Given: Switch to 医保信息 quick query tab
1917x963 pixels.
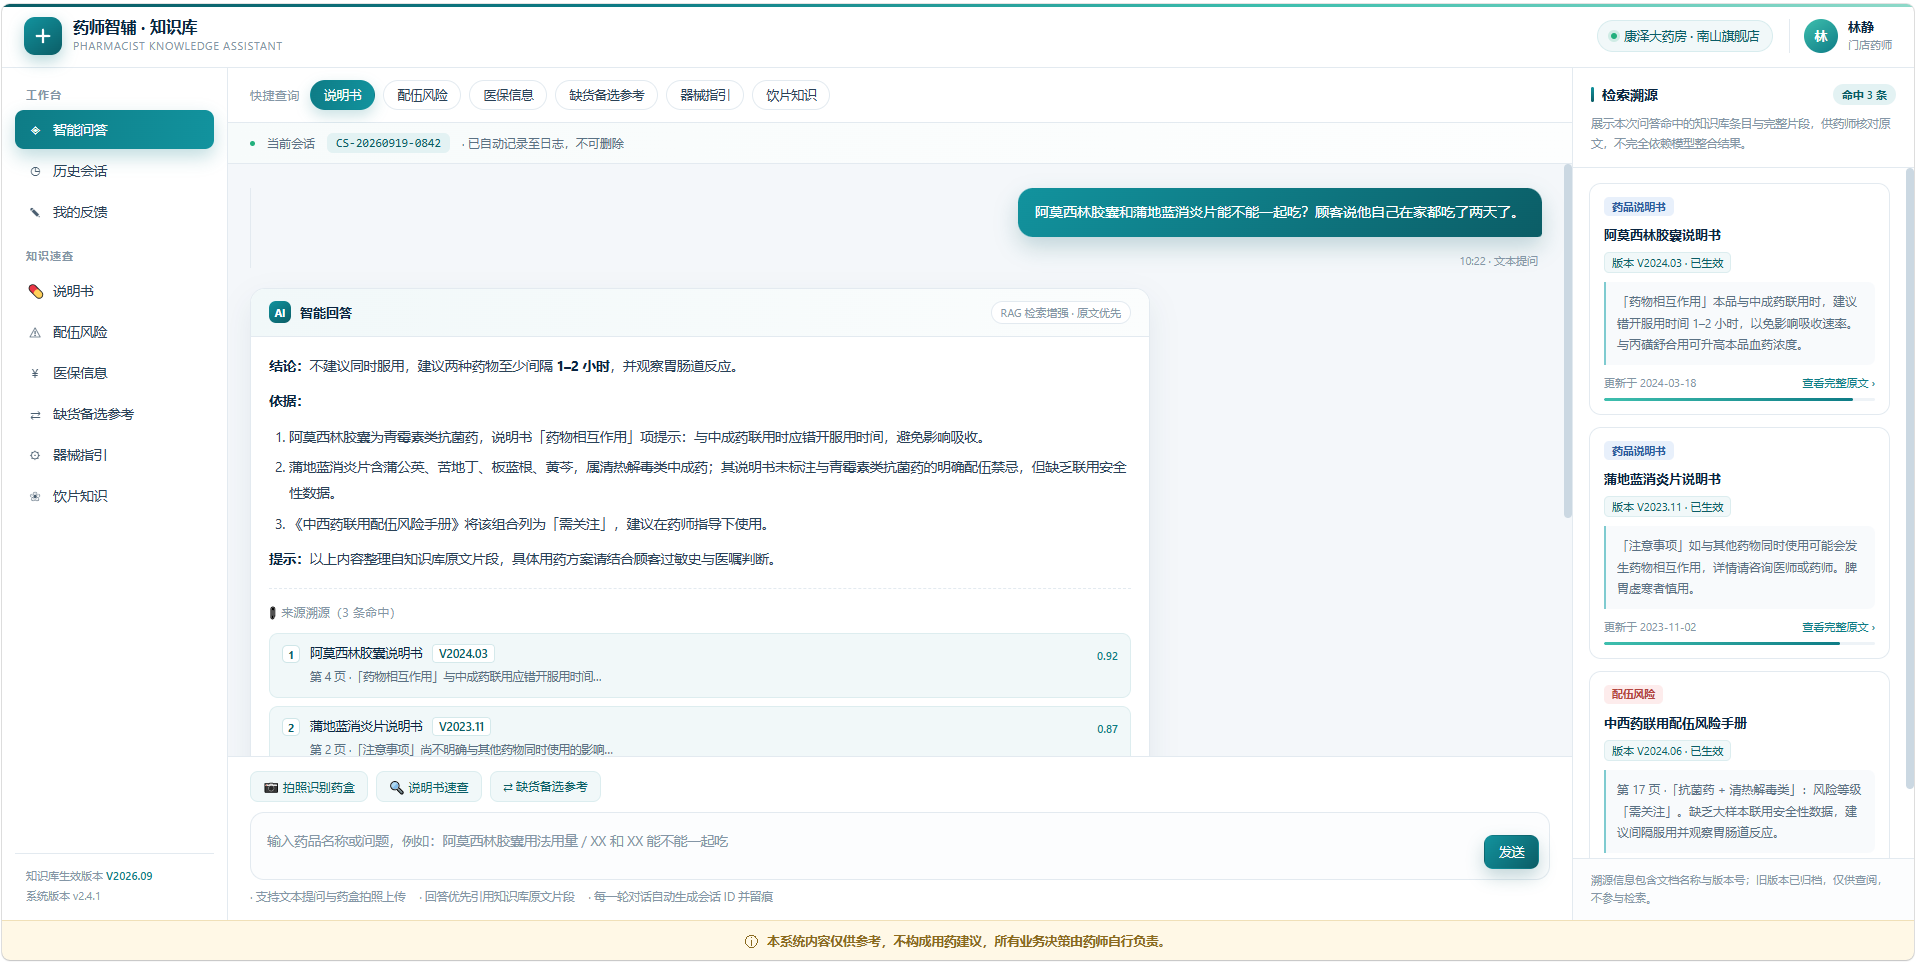Looking at the screenshot, I should tap(508, 95).
